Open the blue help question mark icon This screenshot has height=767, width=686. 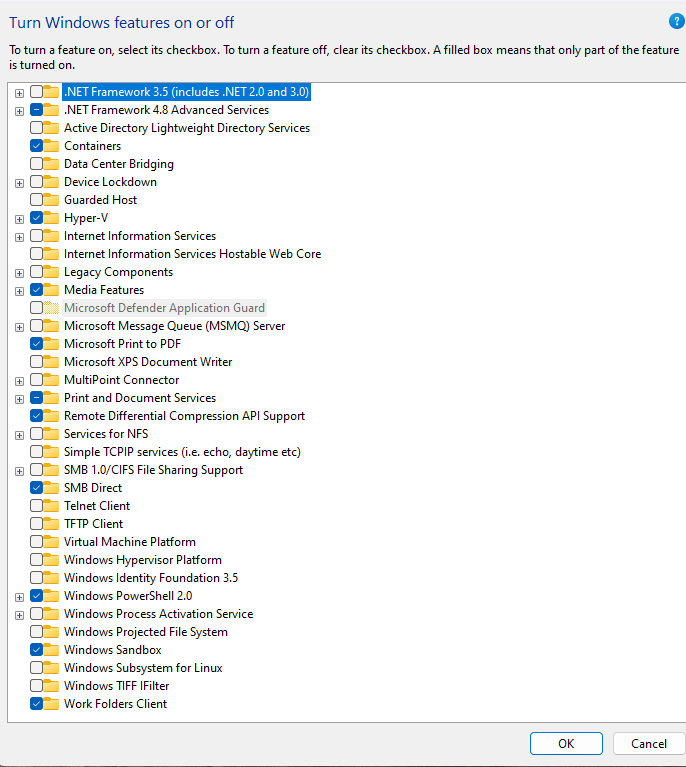(677, 22)
